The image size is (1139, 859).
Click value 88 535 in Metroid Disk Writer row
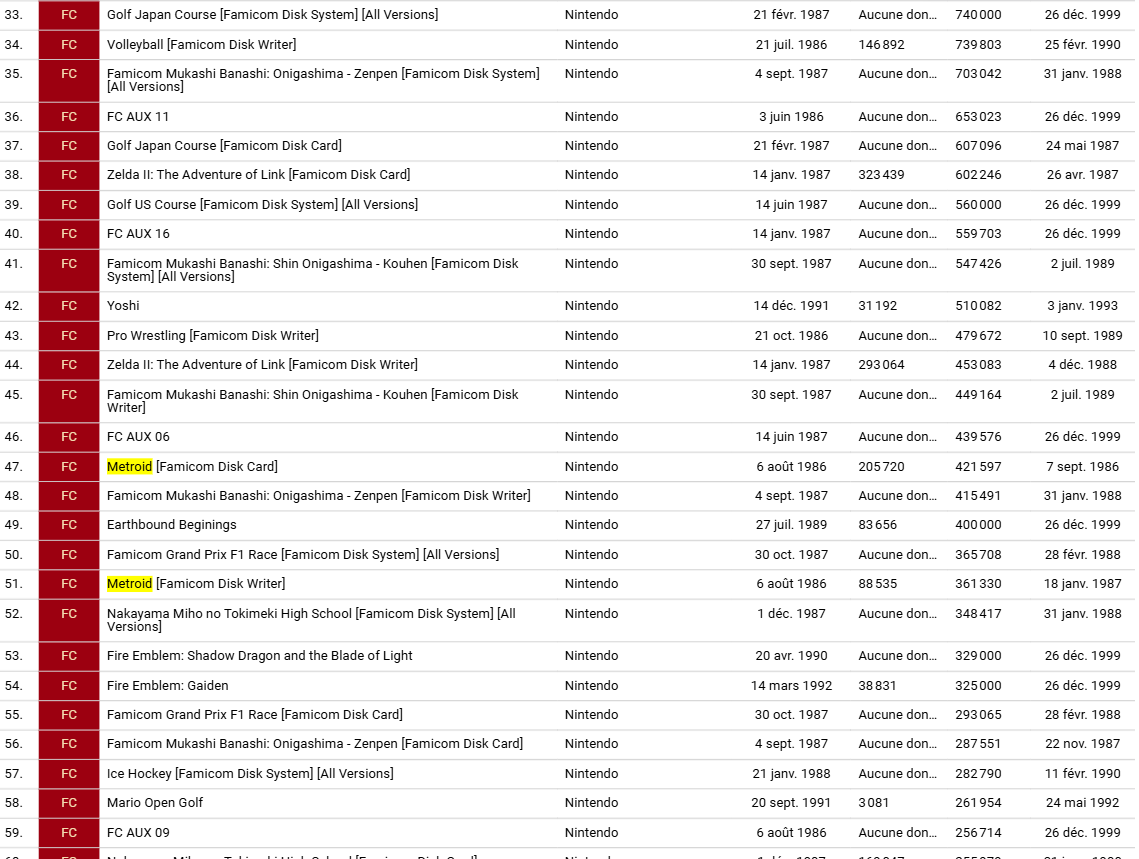877,583
